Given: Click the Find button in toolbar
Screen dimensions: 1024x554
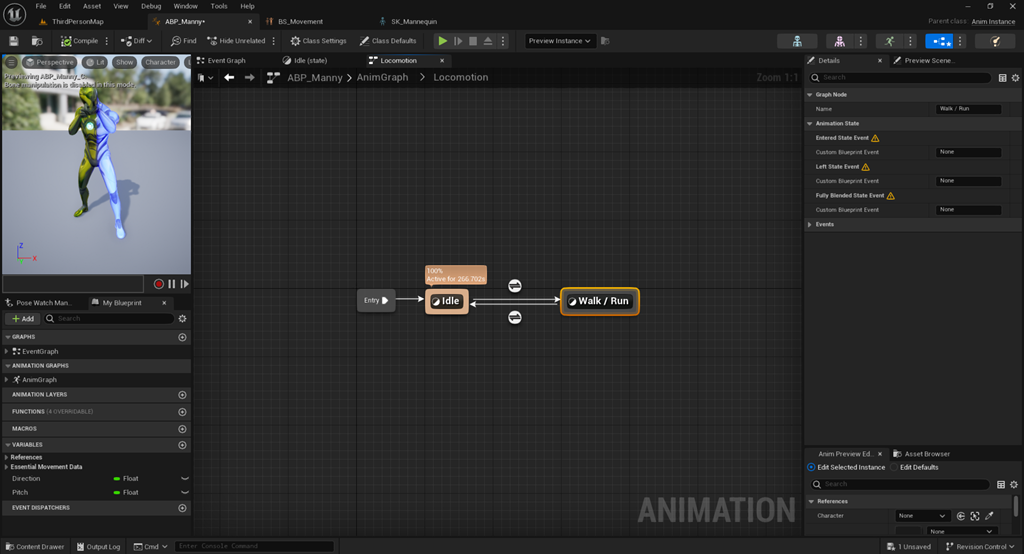Looking at the screenshot, I should [184, 41].
